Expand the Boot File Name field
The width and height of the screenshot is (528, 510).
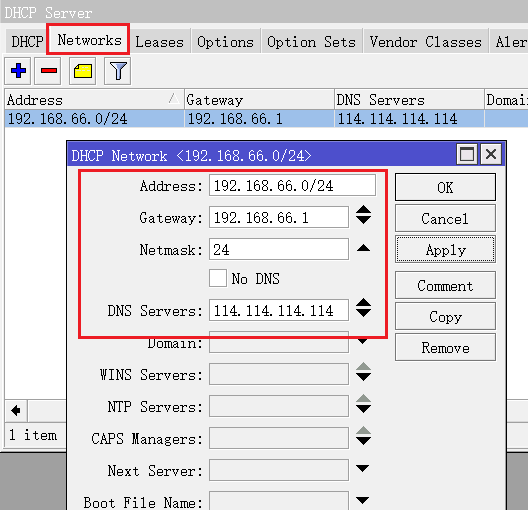pos(362,500)
